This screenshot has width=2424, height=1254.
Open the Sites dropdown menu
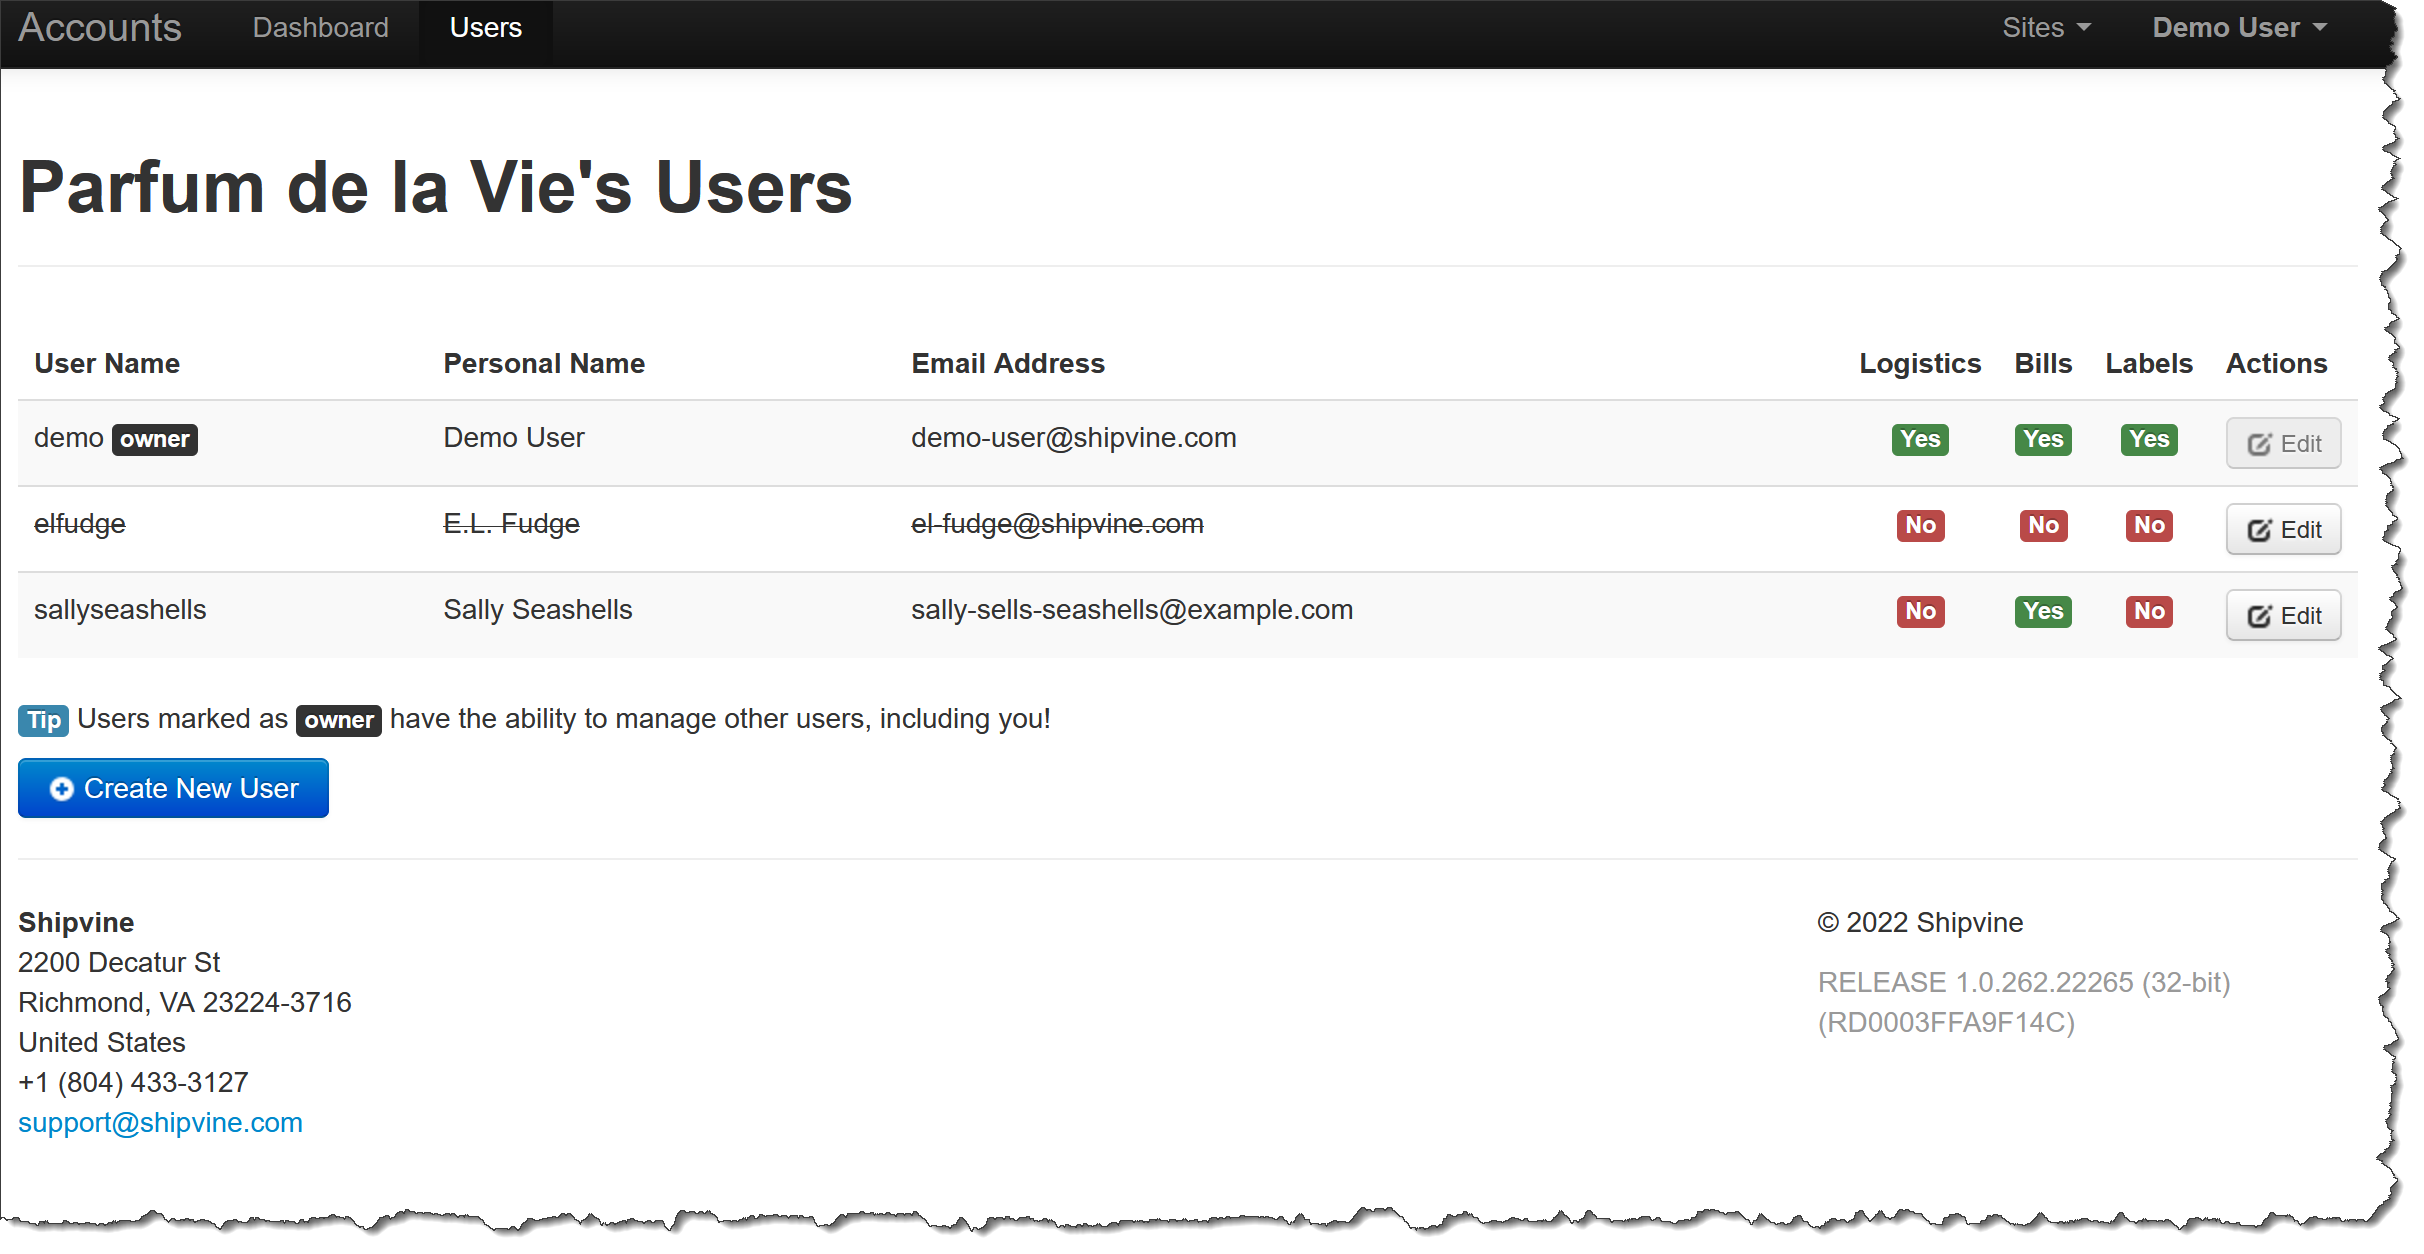tap(2045, 28)
